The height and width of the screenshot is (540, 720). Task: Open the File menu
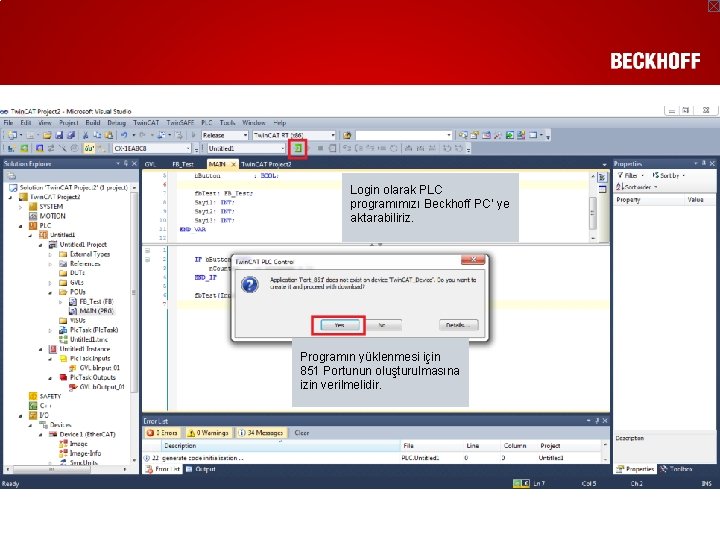(8, 123)
